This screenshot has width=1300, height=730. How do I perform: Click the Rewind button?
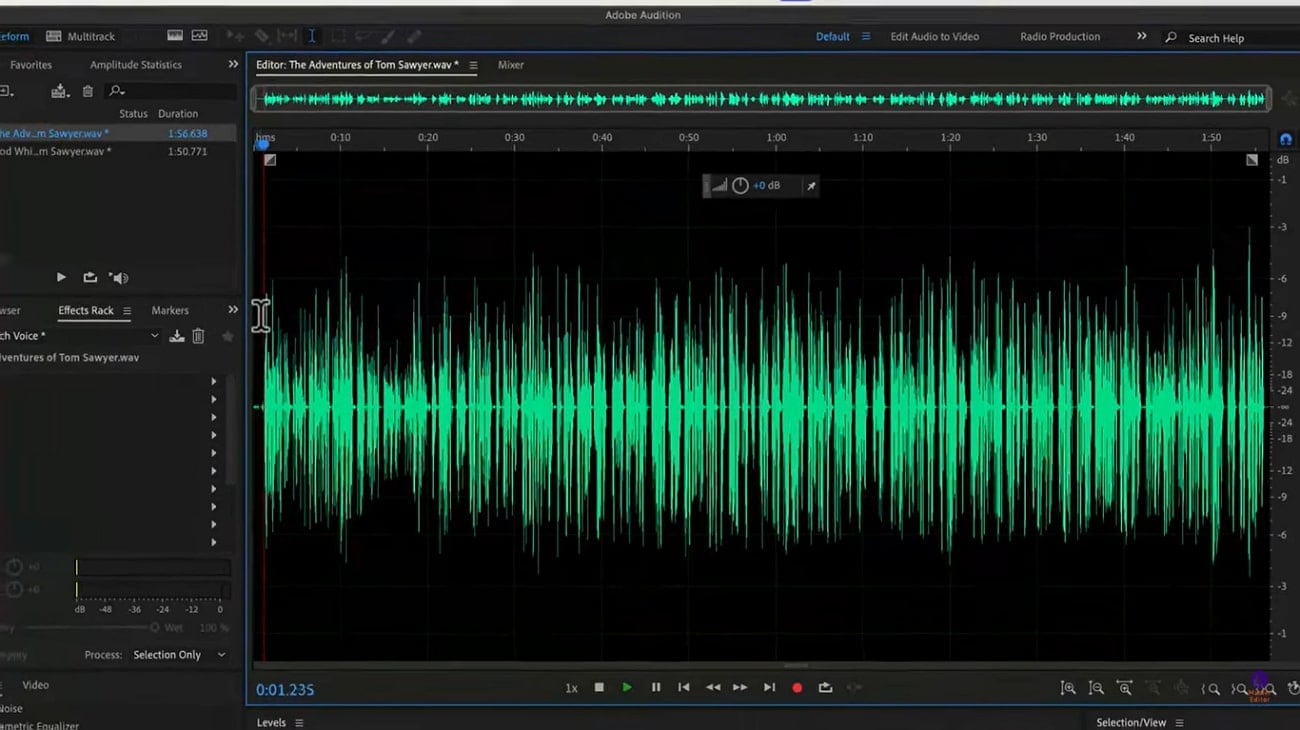click(x=713, y=687)
